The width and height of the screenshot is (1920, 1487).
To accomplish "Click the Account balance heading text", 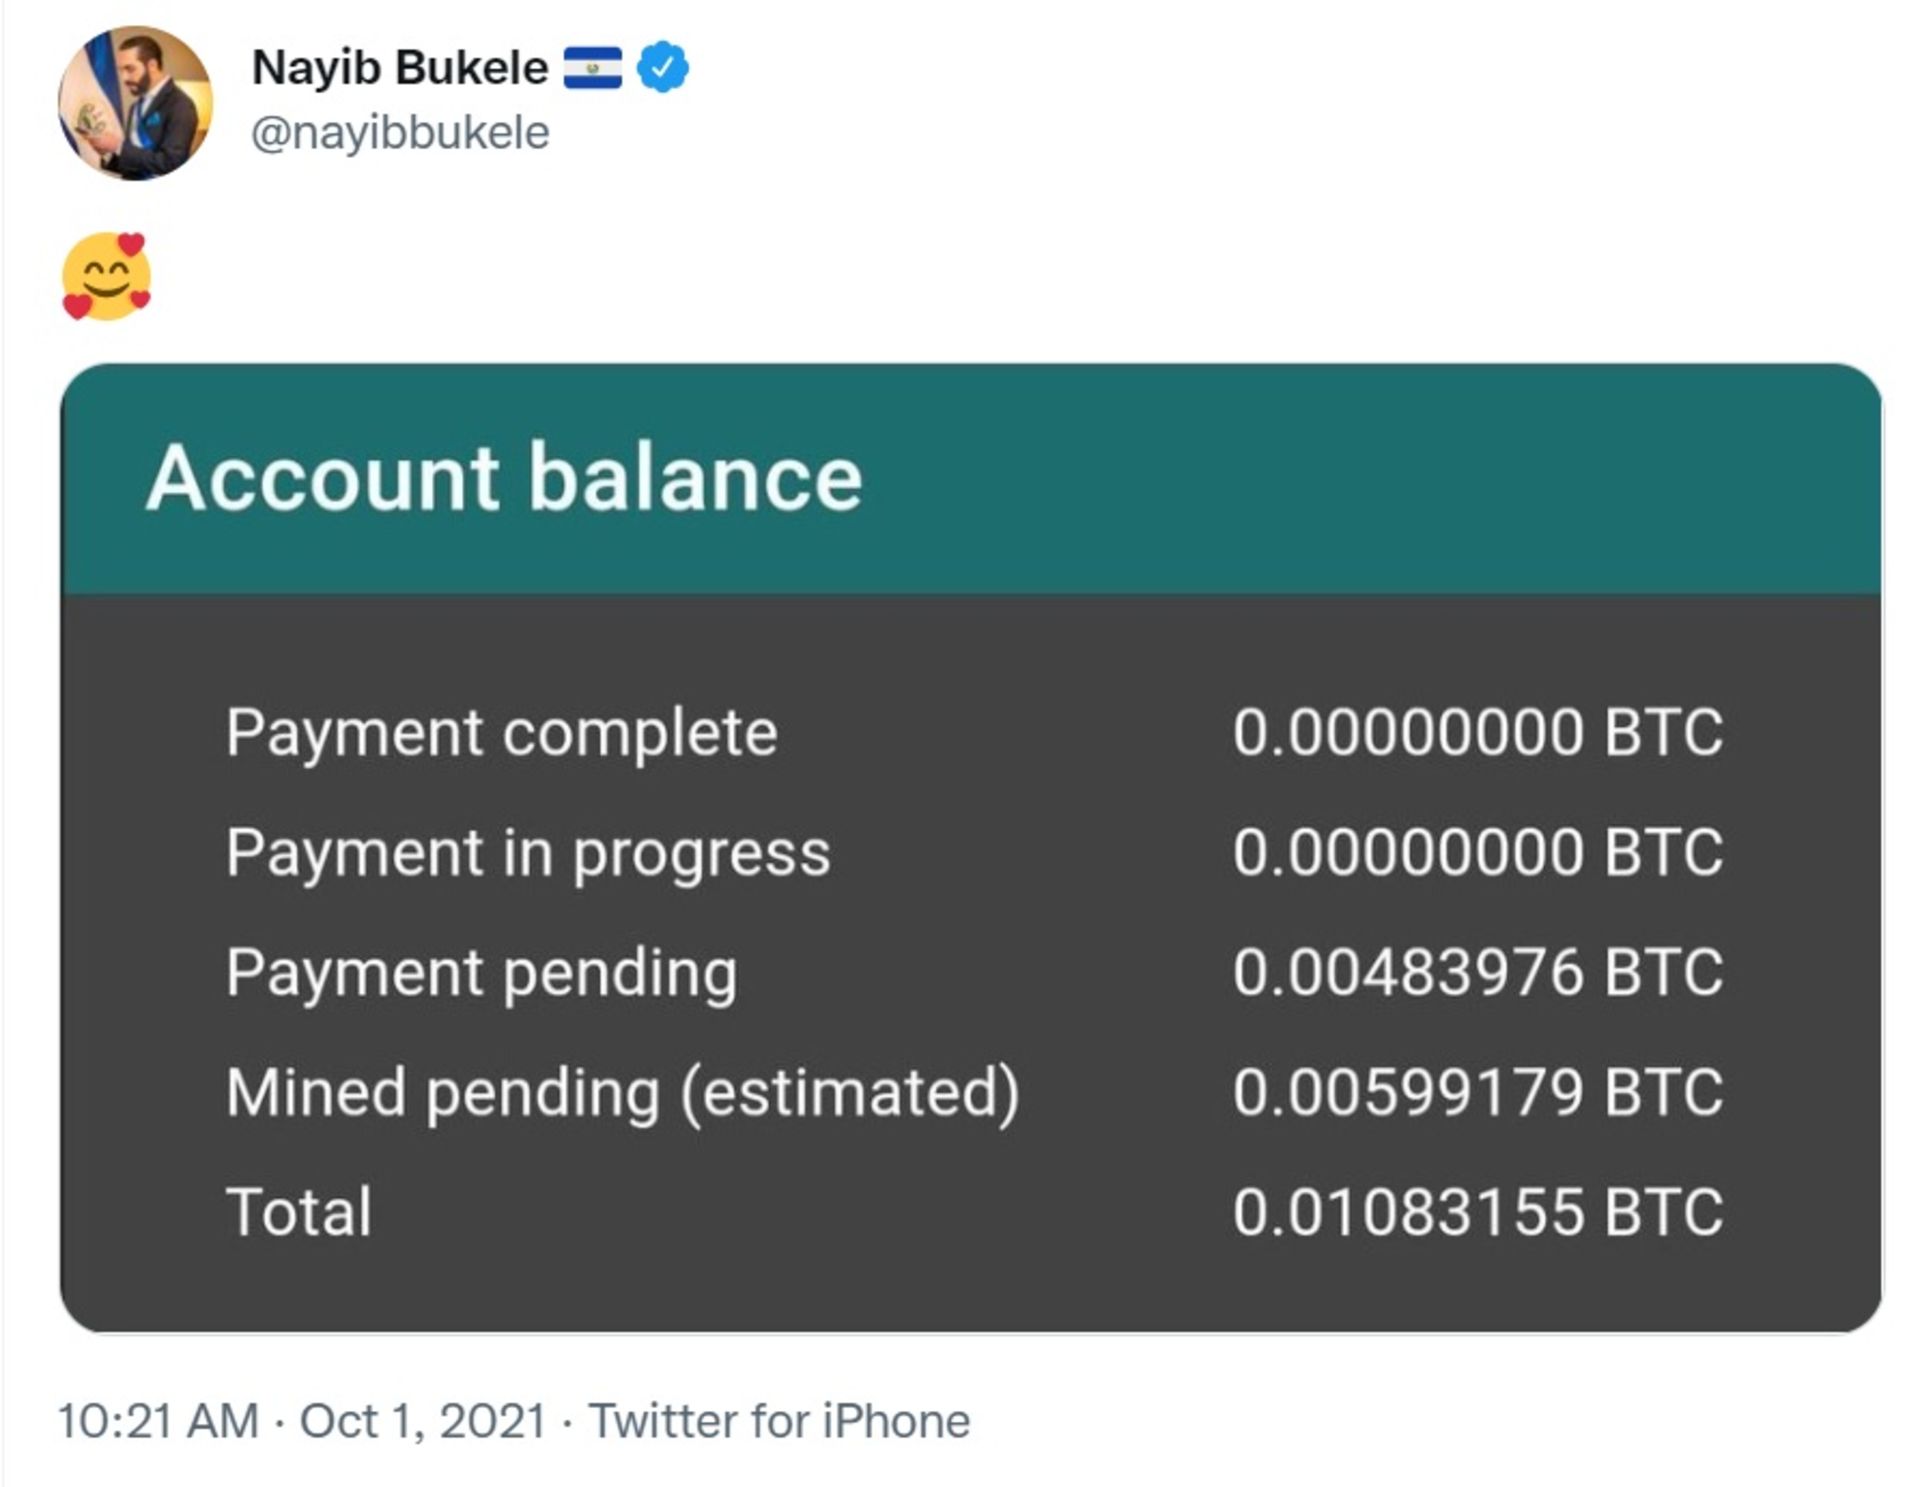I will coord(503,478).
